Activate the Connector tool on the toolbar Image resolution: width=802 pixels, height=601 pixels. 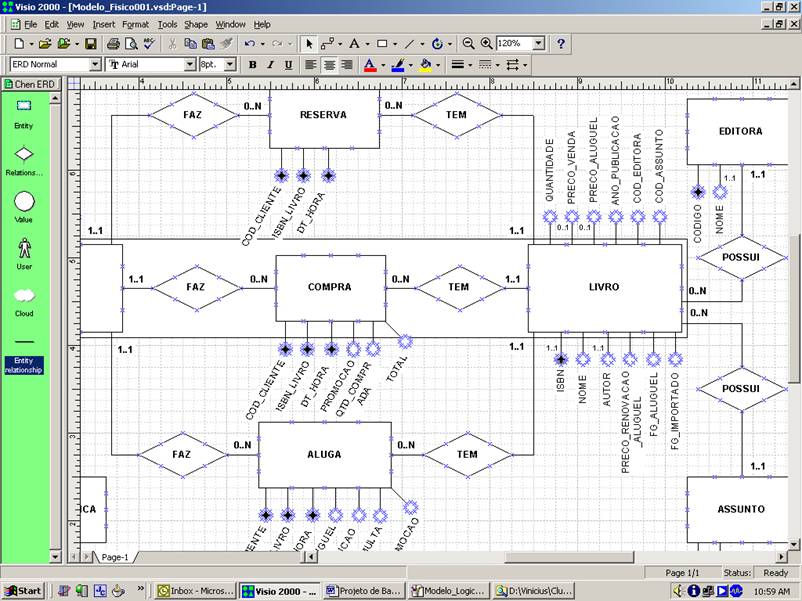(x=327, y=43)
